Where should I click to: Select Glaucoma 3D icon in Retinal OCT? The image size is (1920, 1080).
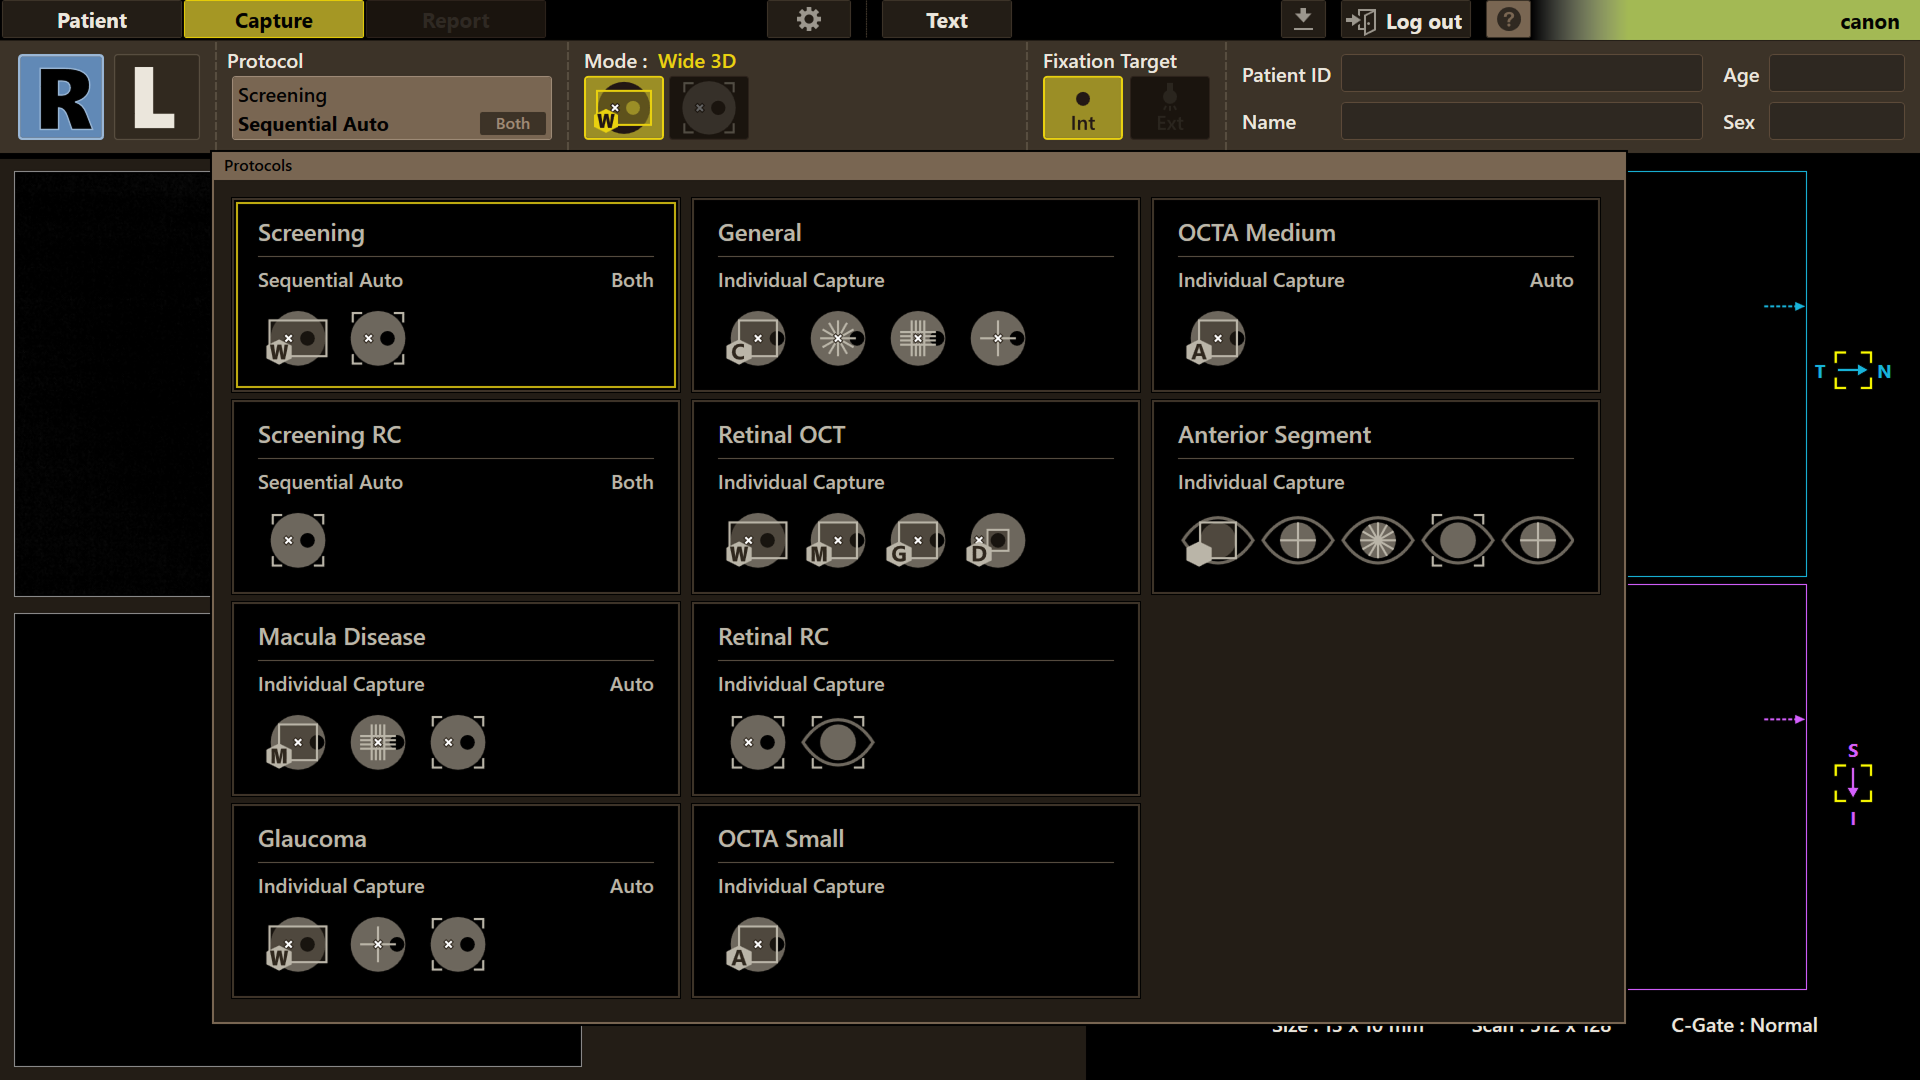tap(917, 541)
